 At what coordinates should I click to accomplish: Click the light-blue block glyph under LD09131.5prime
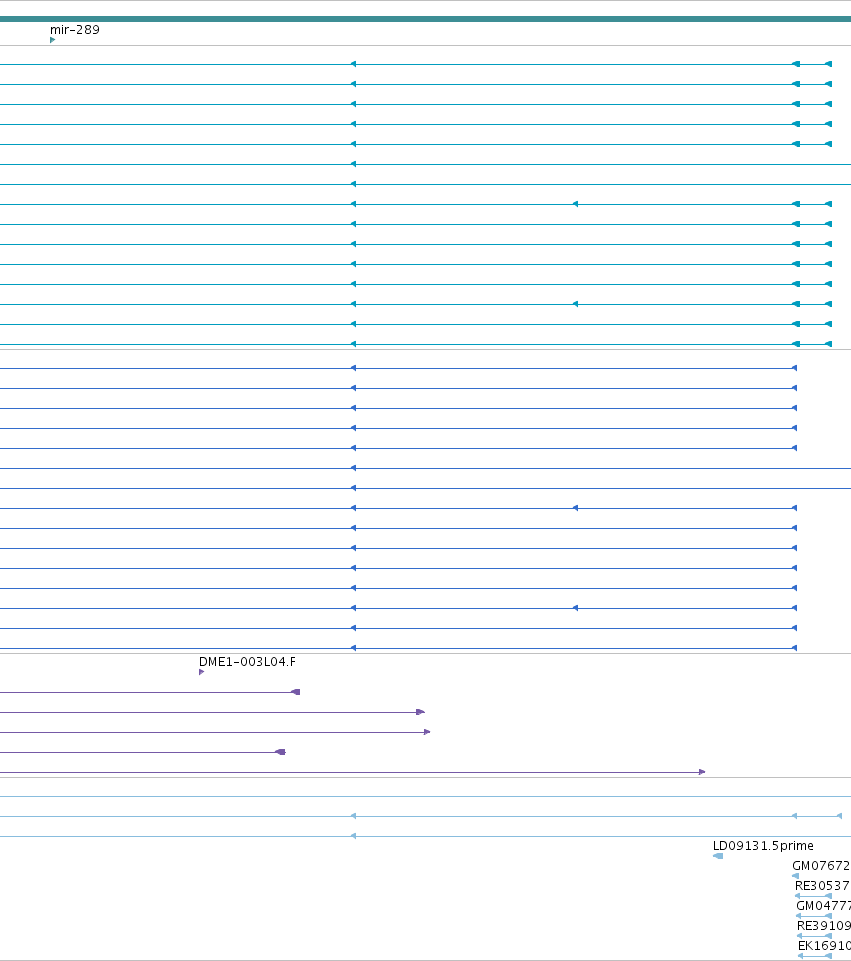pos(718,856)
